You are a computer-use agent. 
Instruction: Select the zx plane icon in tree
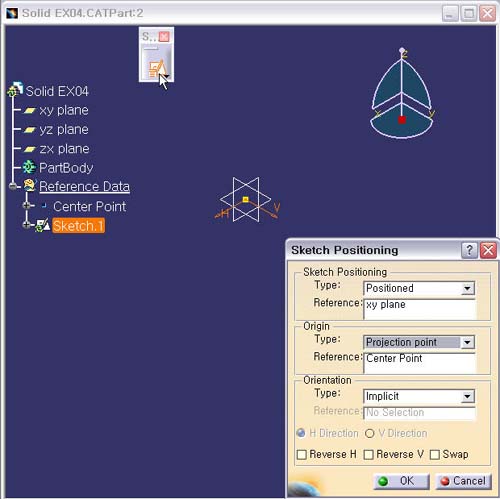30,149
